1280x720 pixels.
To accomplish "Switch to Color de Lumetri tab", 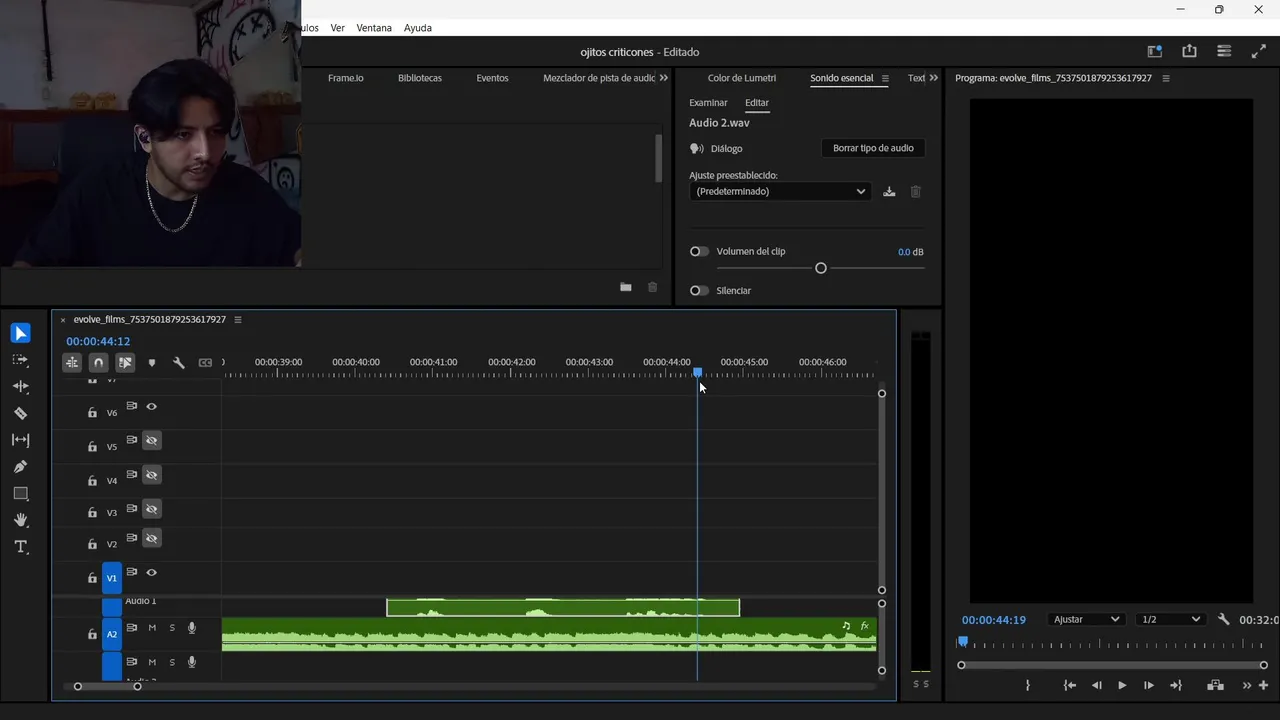I will tap(742, 78).
